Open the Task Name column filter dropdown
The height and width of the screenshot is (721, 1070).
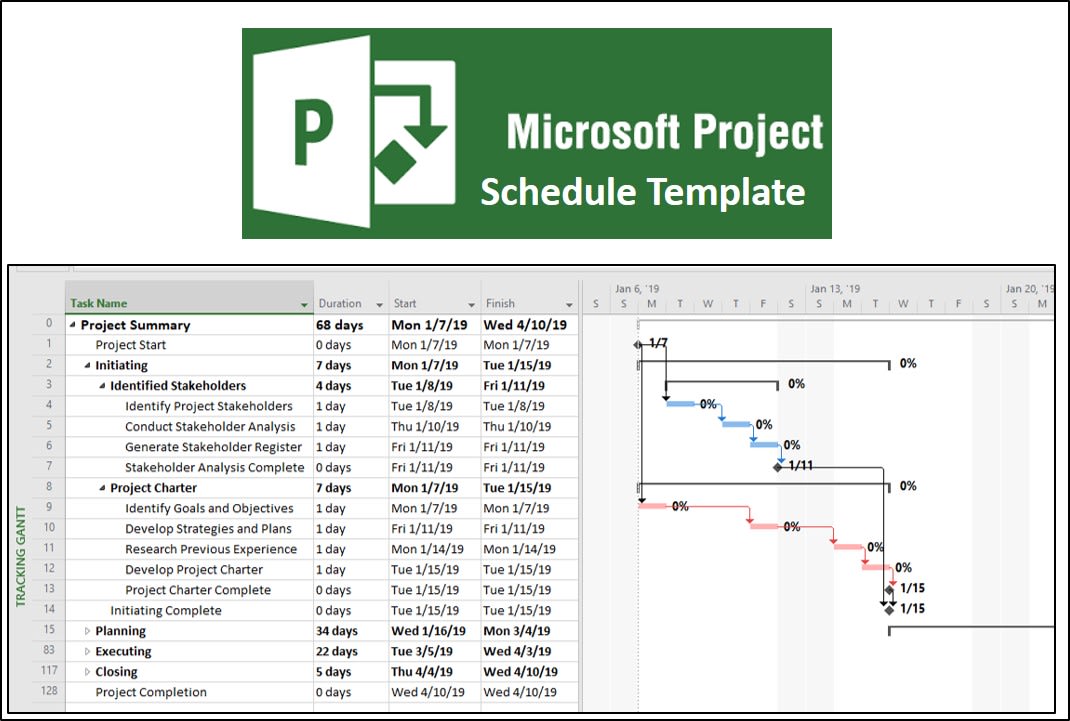coord(304,305)
